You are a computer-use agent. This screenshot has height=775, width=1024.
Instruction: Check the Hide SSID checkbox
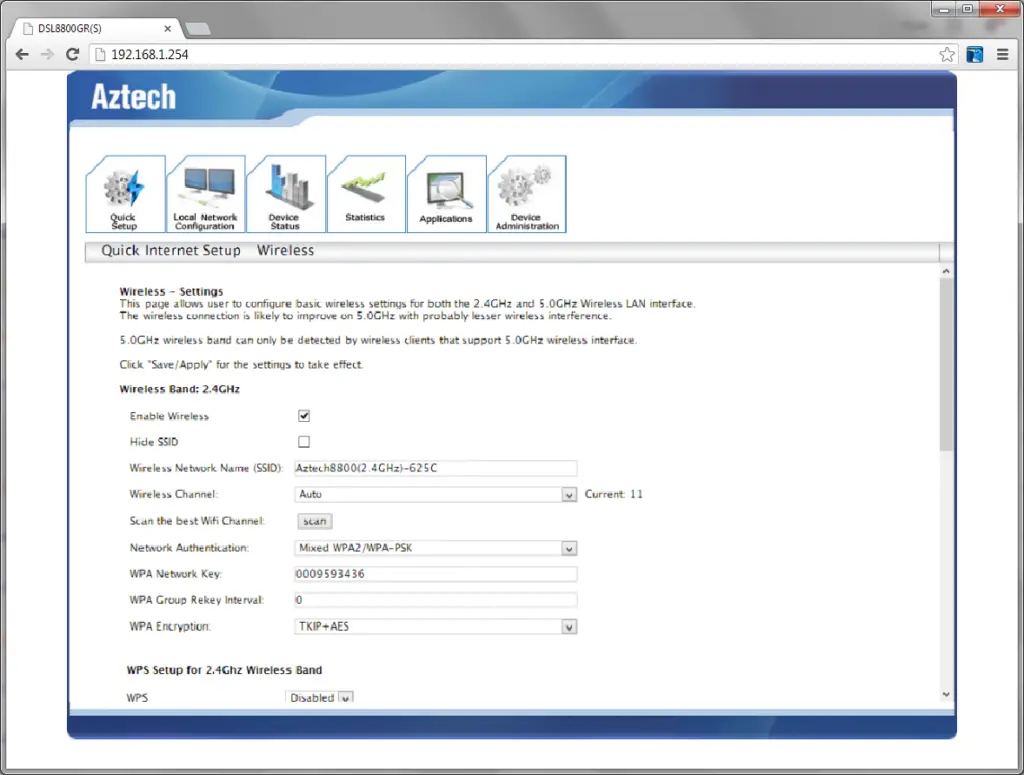tap(304, 442)
